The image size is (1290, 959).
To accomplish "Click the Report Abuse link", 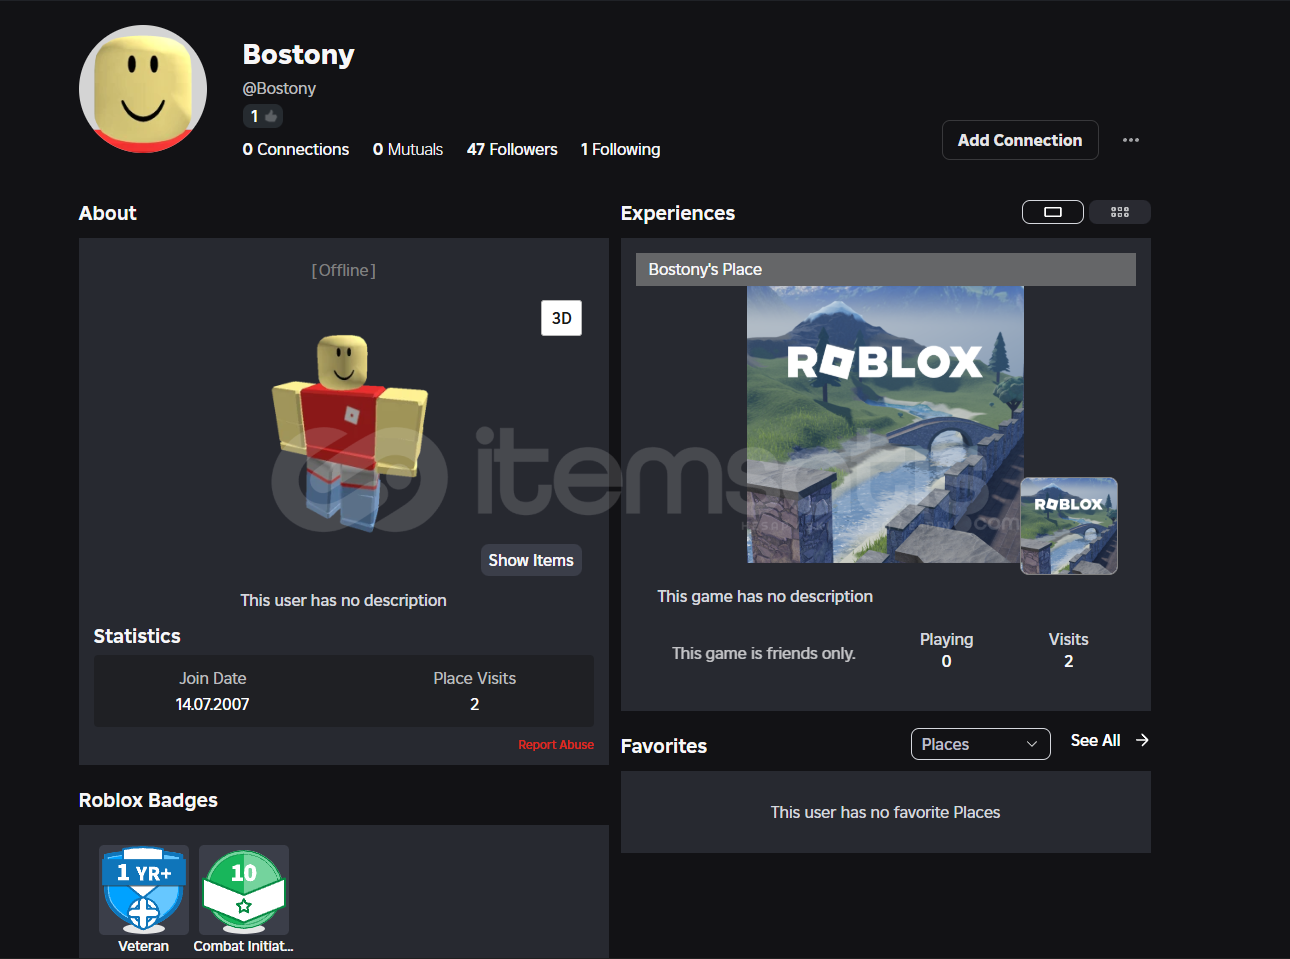I will 556,745.
